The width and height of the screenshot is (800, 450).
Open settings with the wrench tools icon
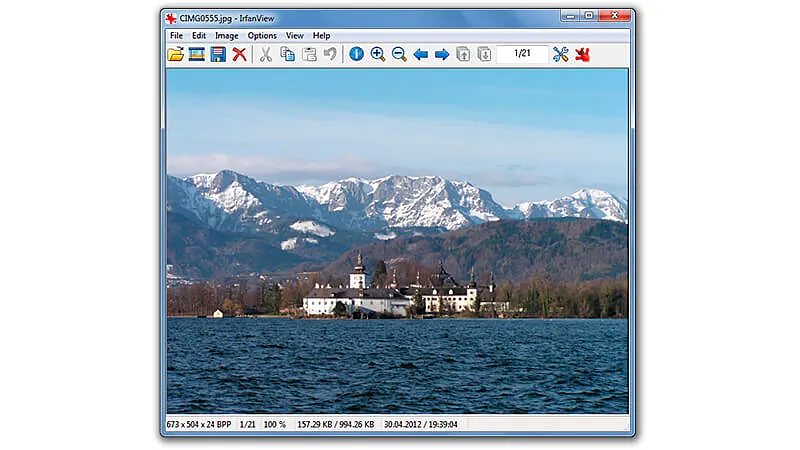point(560,54)
